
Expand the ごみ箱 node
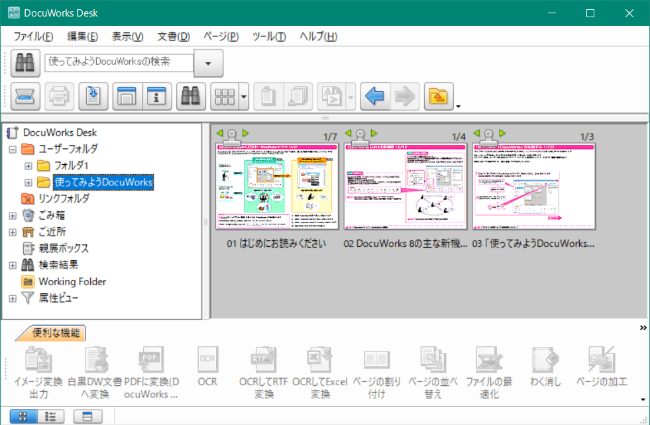pos(12,216)
